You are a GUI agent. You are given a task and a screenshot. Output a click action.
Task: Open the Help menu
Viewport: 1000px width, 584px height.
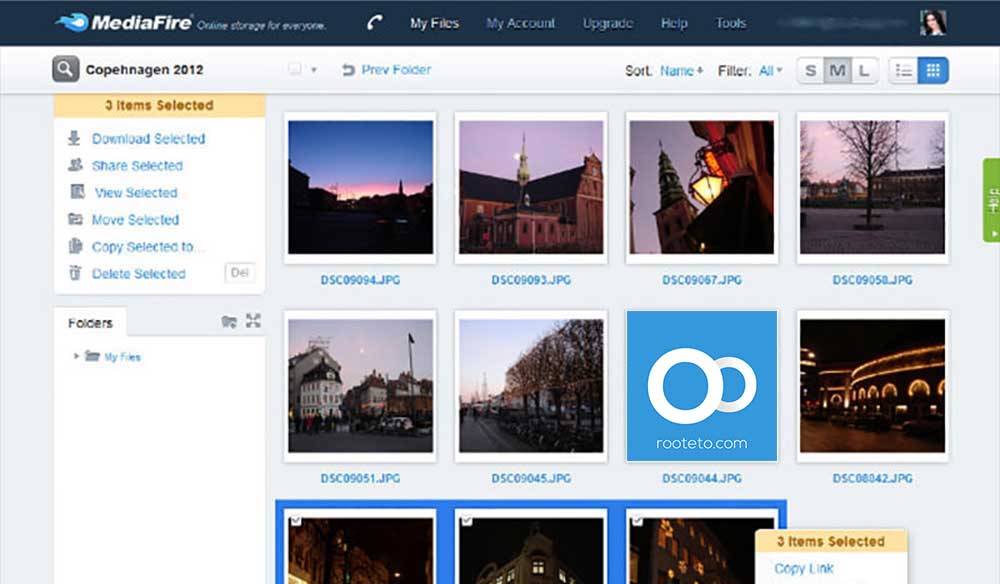[x=674, y=23]
